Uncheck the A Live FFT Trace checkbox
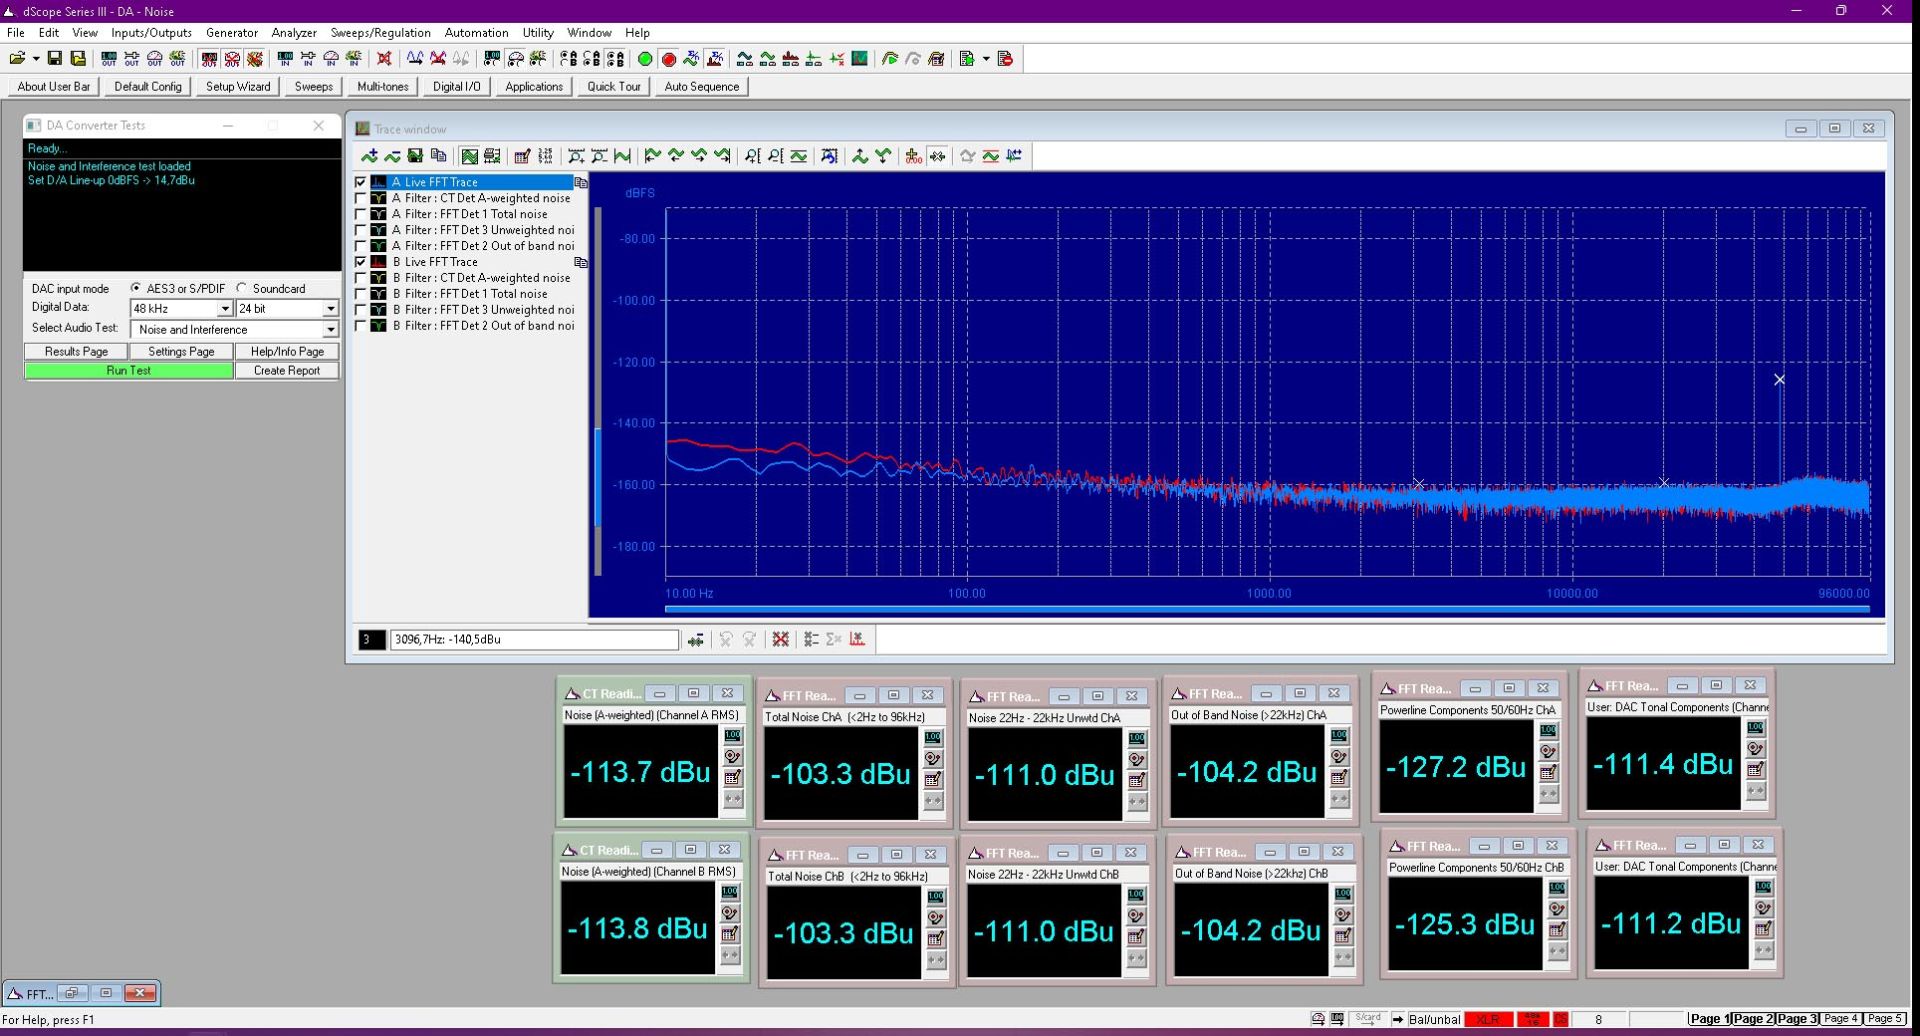1920x1036 pixels. (x=361, y=182)
